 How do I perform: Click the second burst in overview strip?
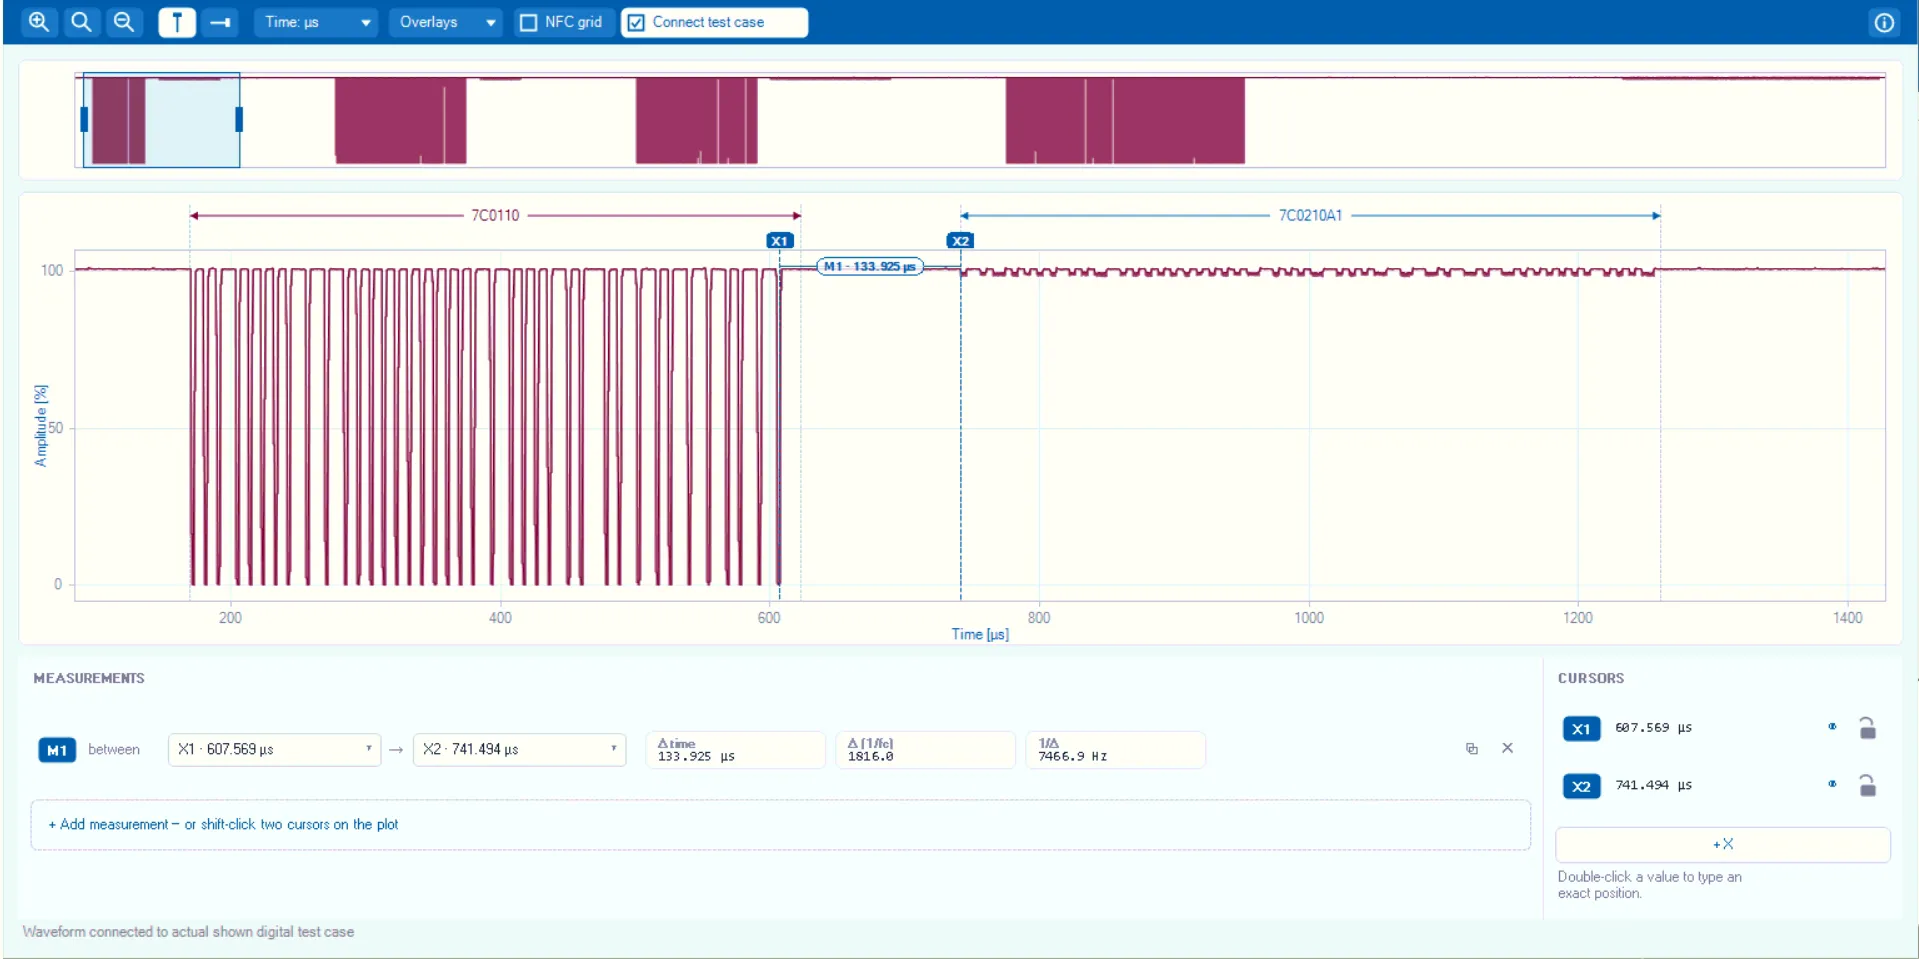coord(400,120)
